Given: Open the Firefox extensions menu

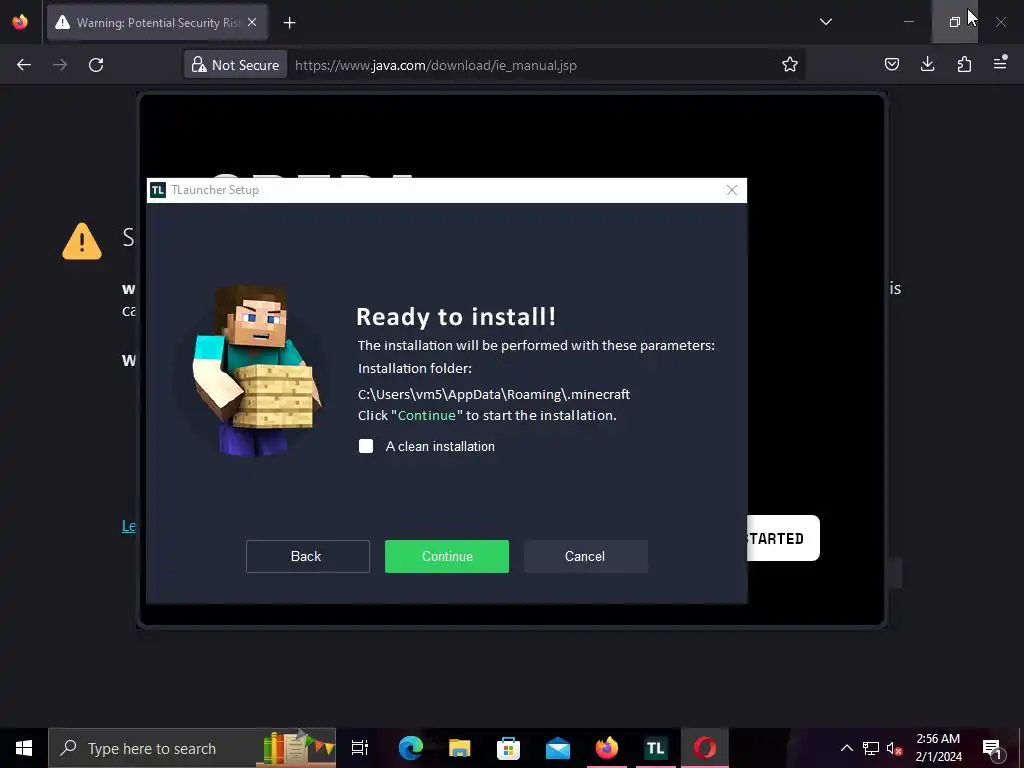Looking at the screenshot, I should click(x=964, y=64).
